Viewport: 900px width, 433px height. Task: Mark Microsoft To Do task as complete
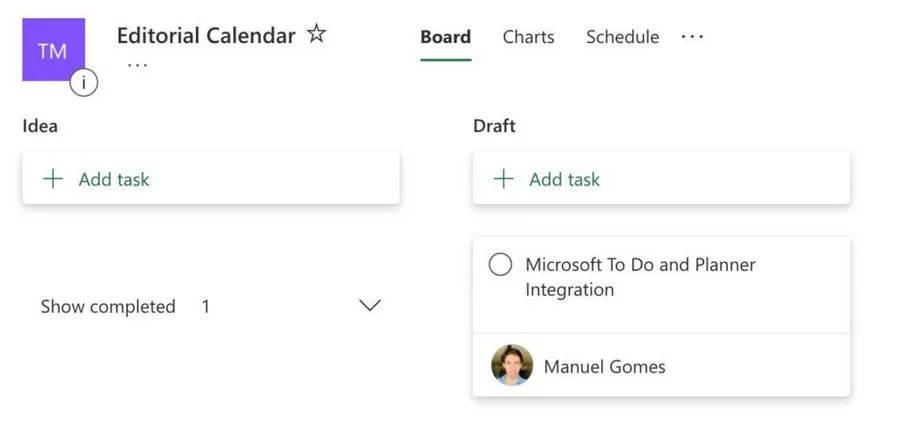click(x=500, y=265)
